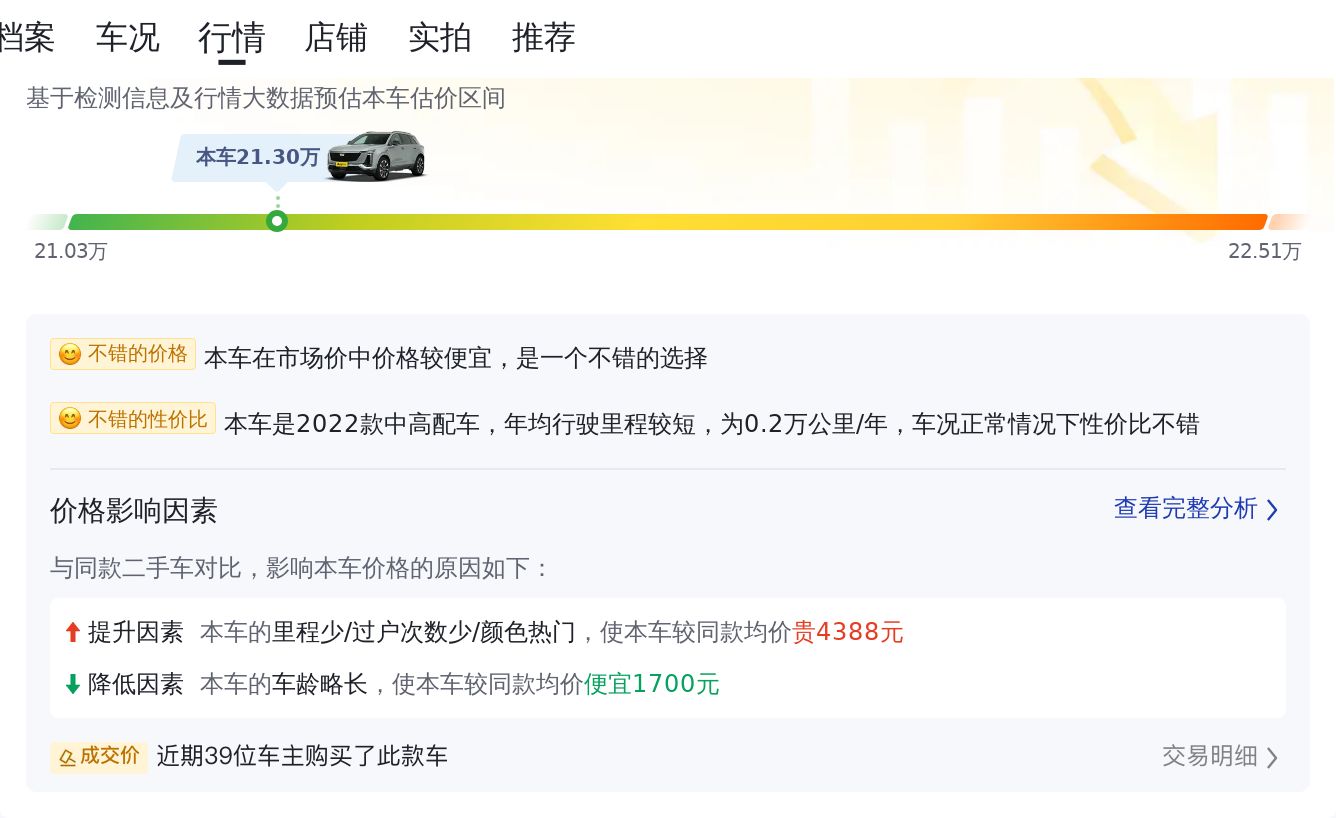Screen dimensions: 1336x818
Task: Click the 21.03万 minimum price label
Action: click(x=70, y=251)
